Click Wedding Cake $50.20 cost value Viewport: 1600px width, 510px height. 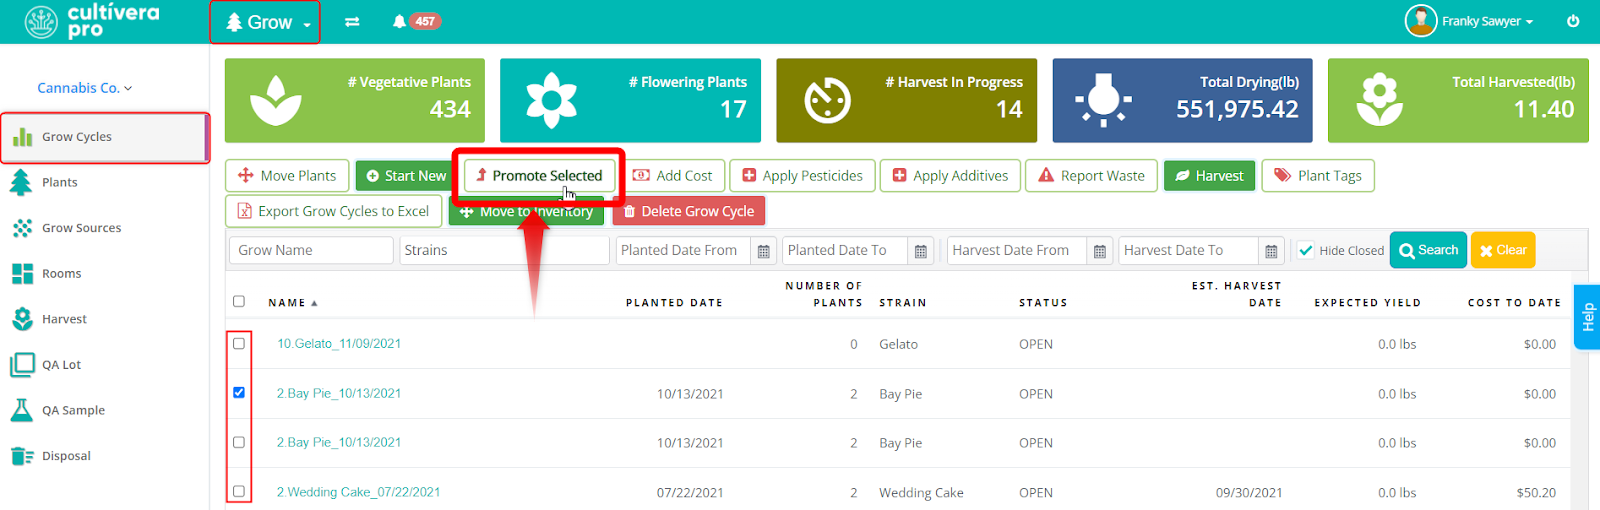1536,493
